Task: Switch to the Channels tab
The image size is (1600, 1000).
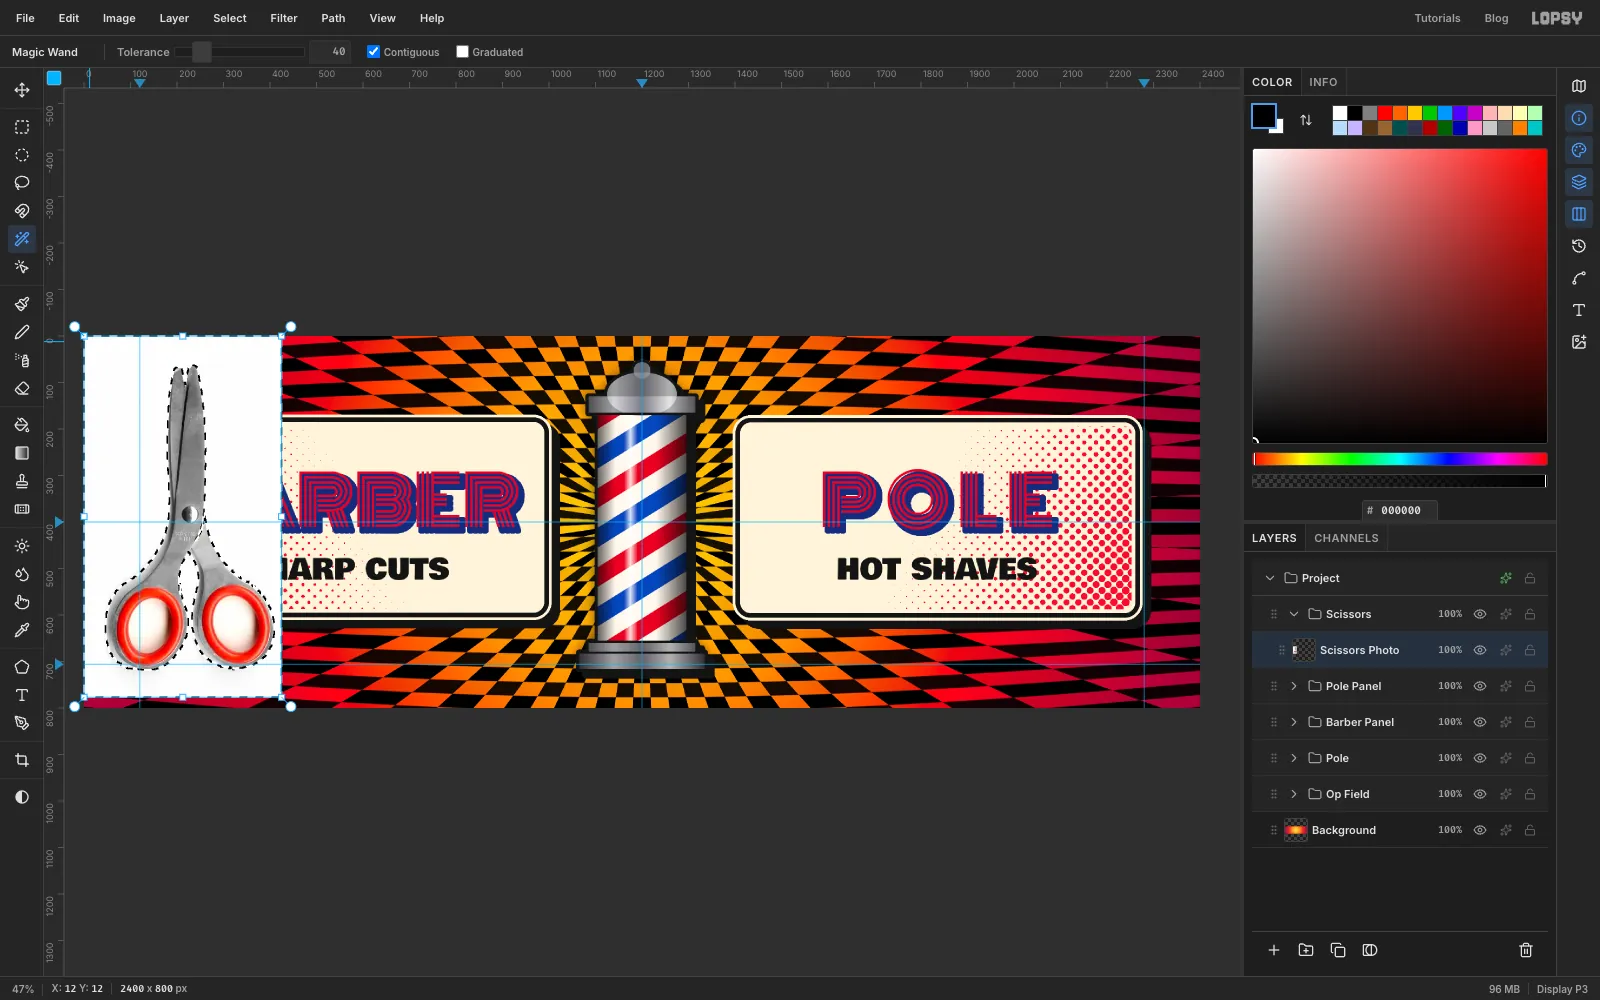Action: (x=1346, y=538)
